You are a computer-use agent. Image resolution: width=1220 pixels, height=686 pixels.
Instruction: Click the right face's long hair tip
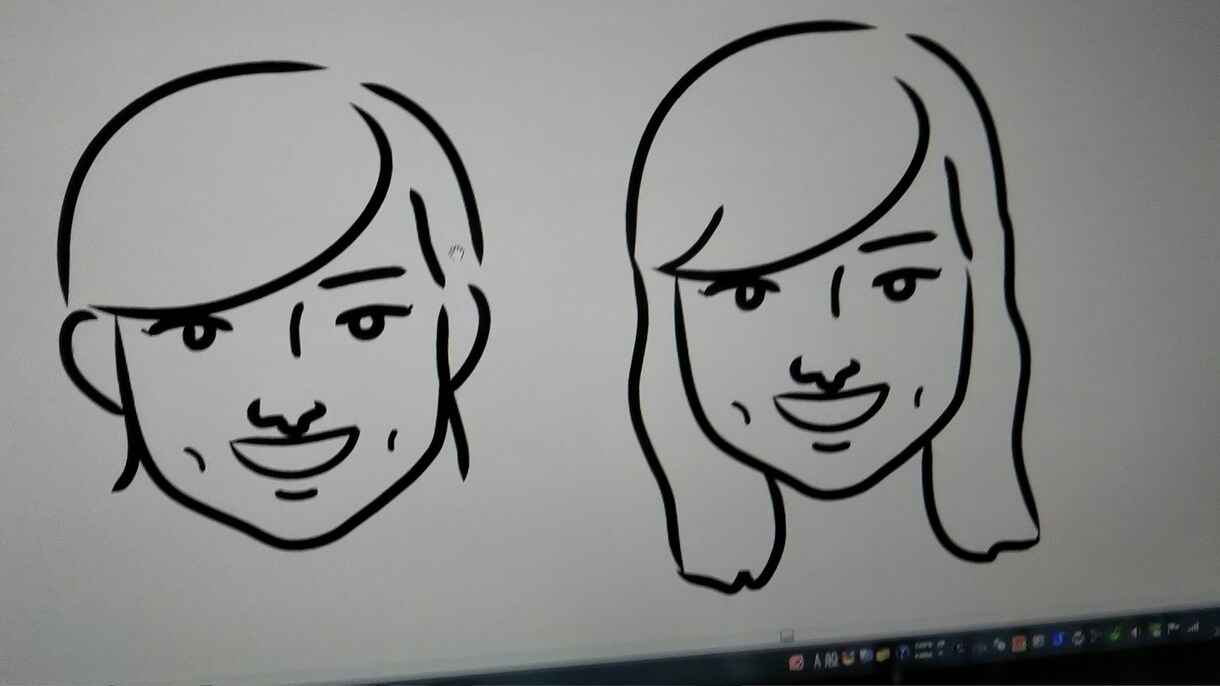pos(722,578)
